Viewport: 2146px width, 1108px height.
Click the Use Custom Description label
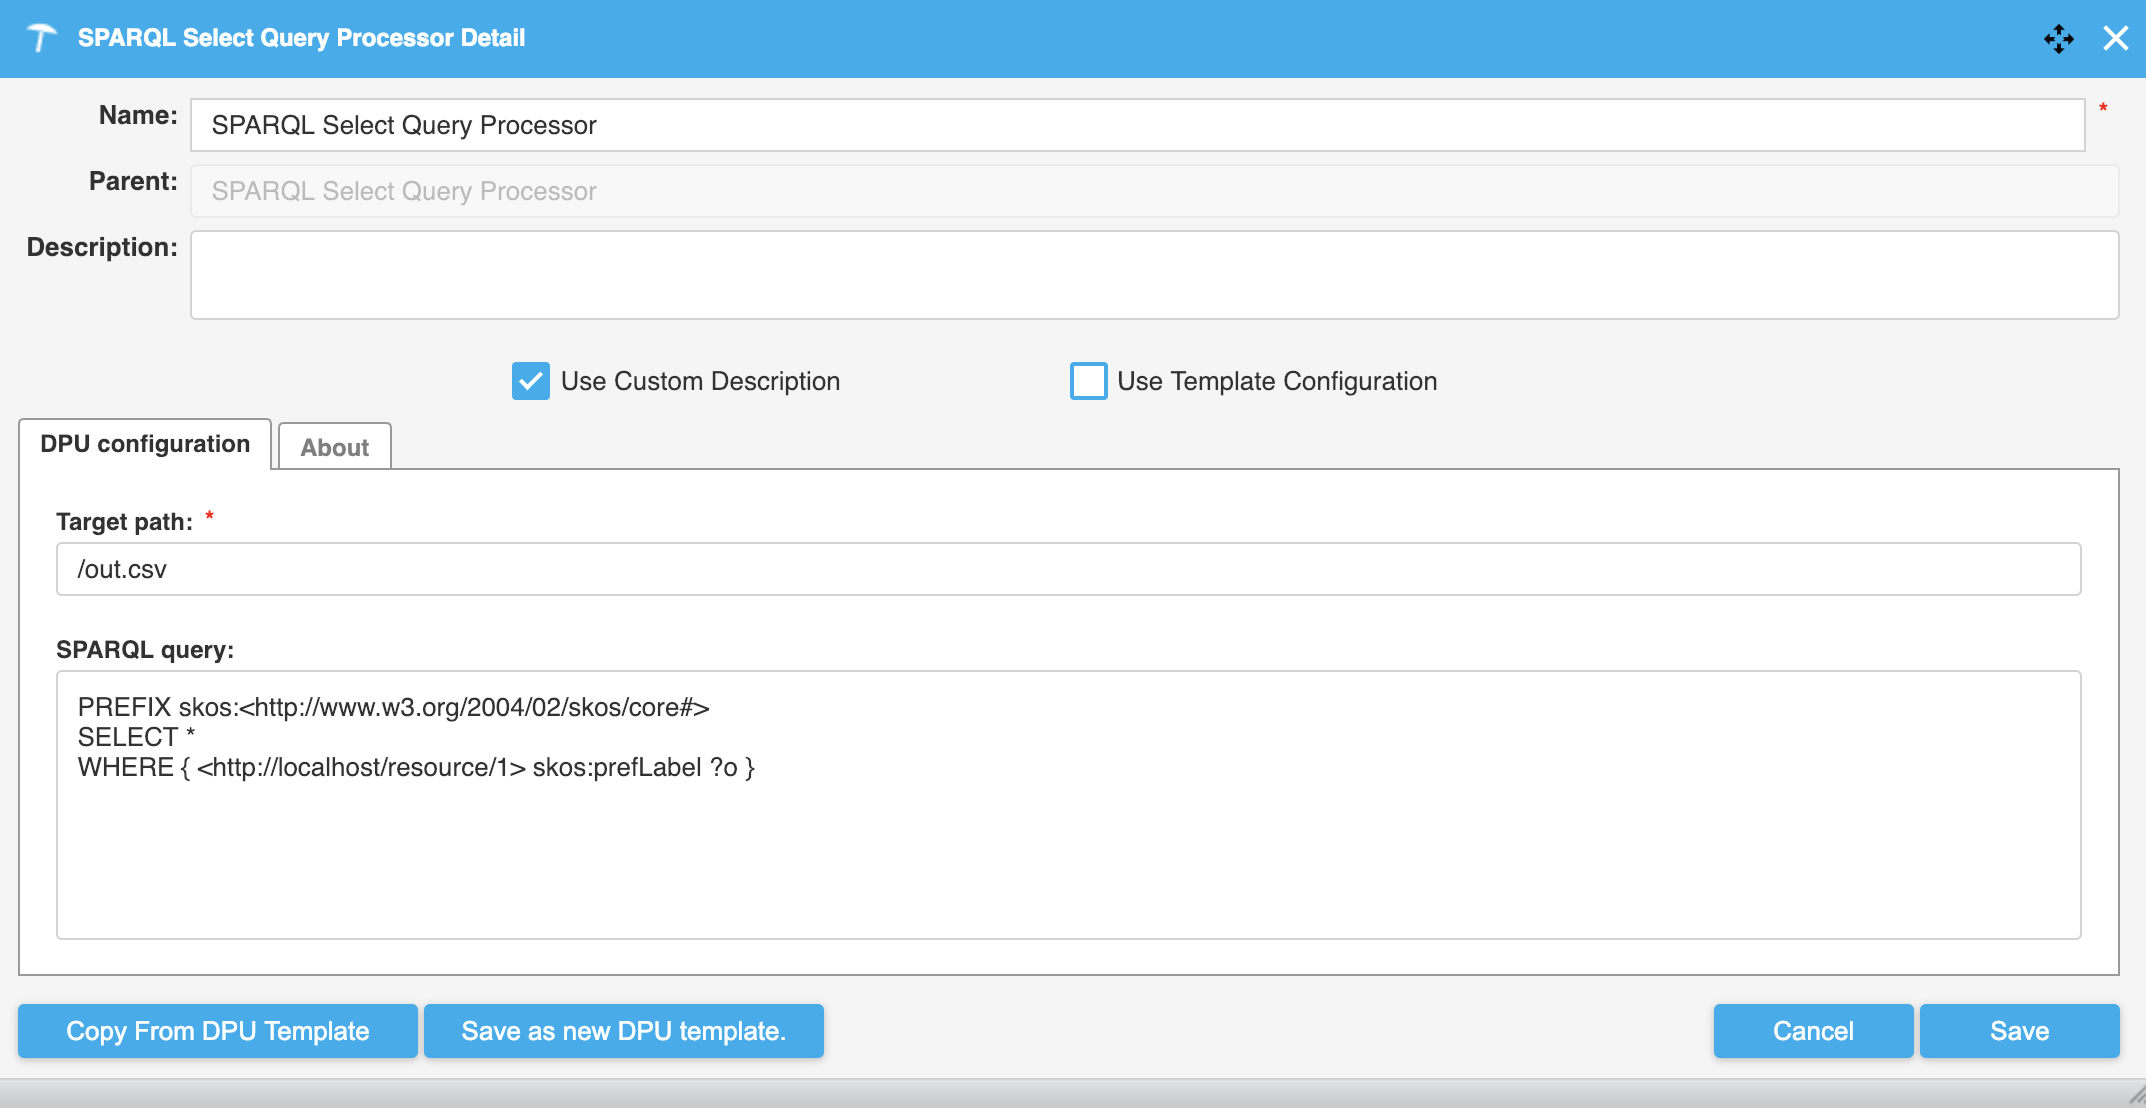(700, 381)
